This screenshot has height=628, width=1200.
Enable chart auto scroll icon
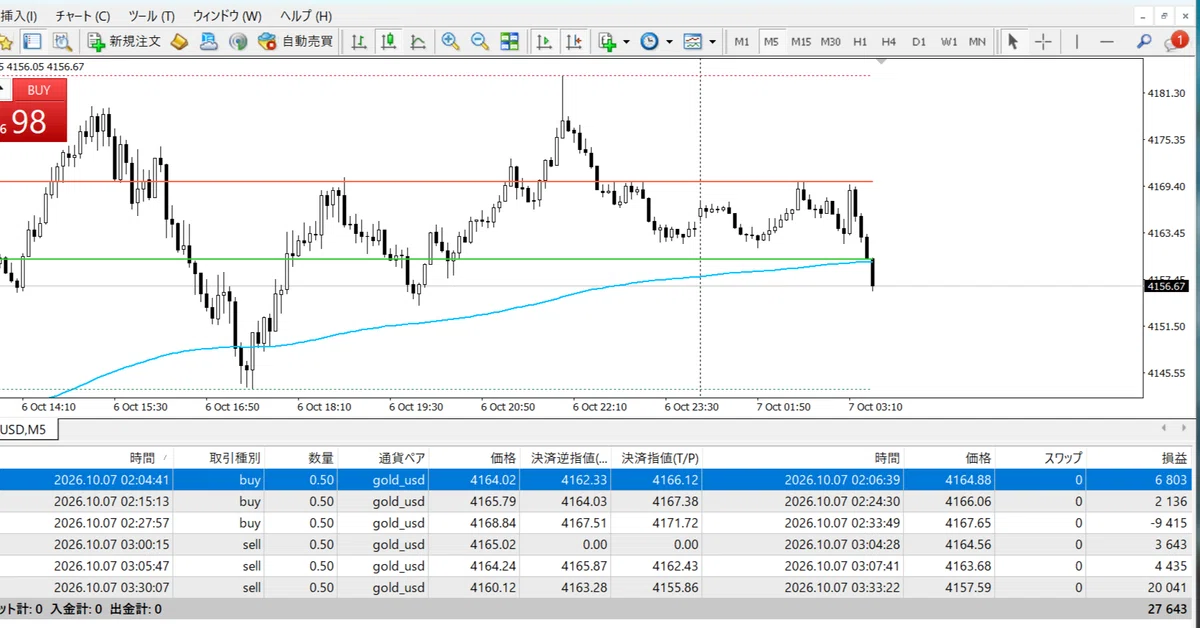[x=544, y=42]
